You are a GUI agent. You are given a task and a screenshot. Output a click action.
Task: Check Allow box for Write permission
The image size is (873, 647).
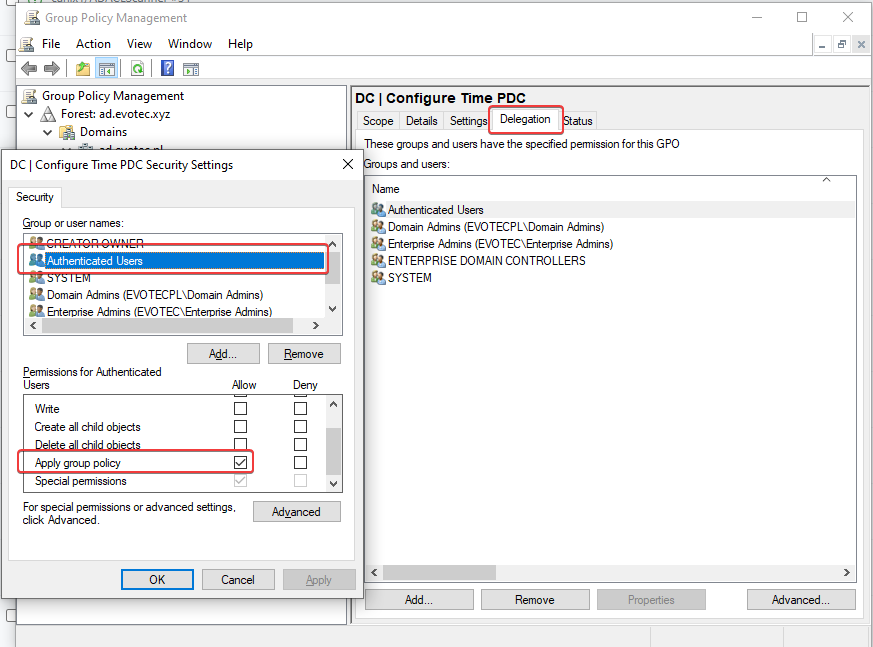240,409
